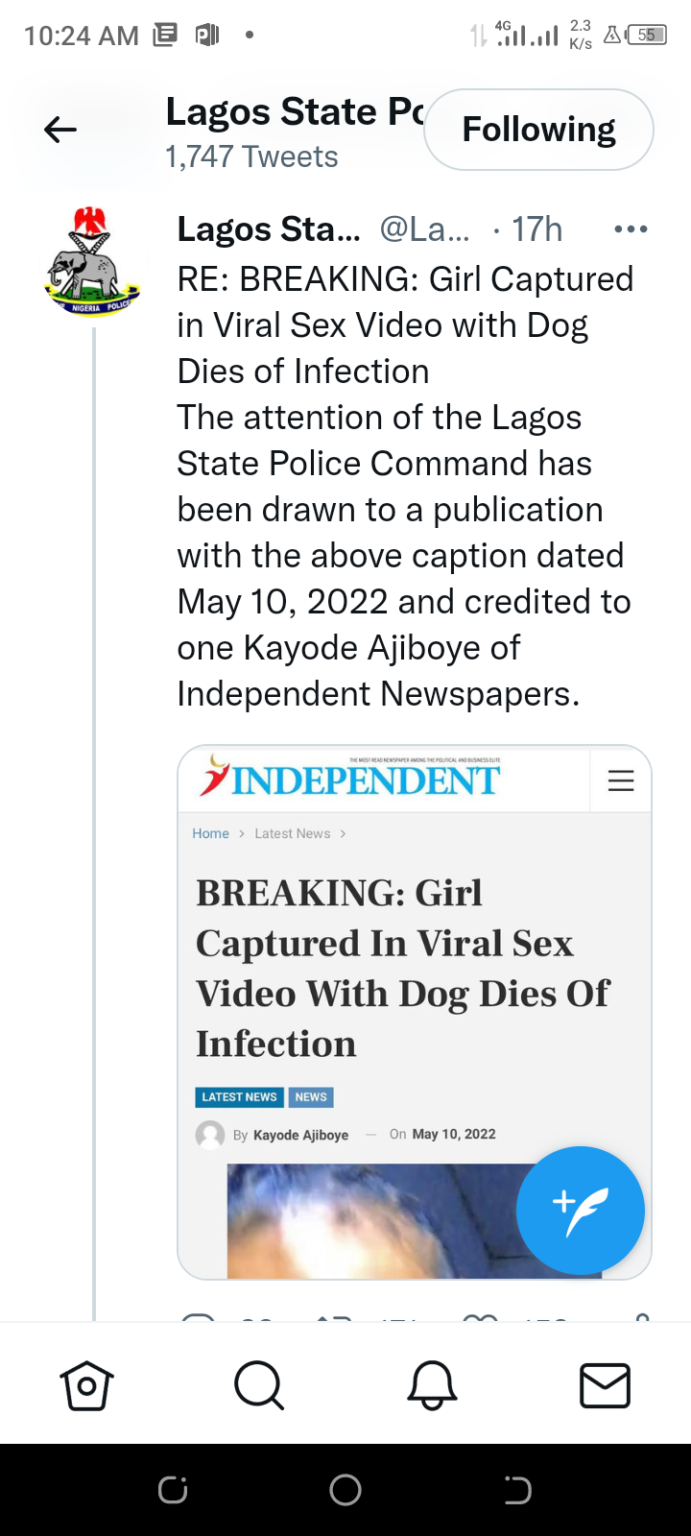Open the Notifications bell tab

click(x=432, y=1386)
